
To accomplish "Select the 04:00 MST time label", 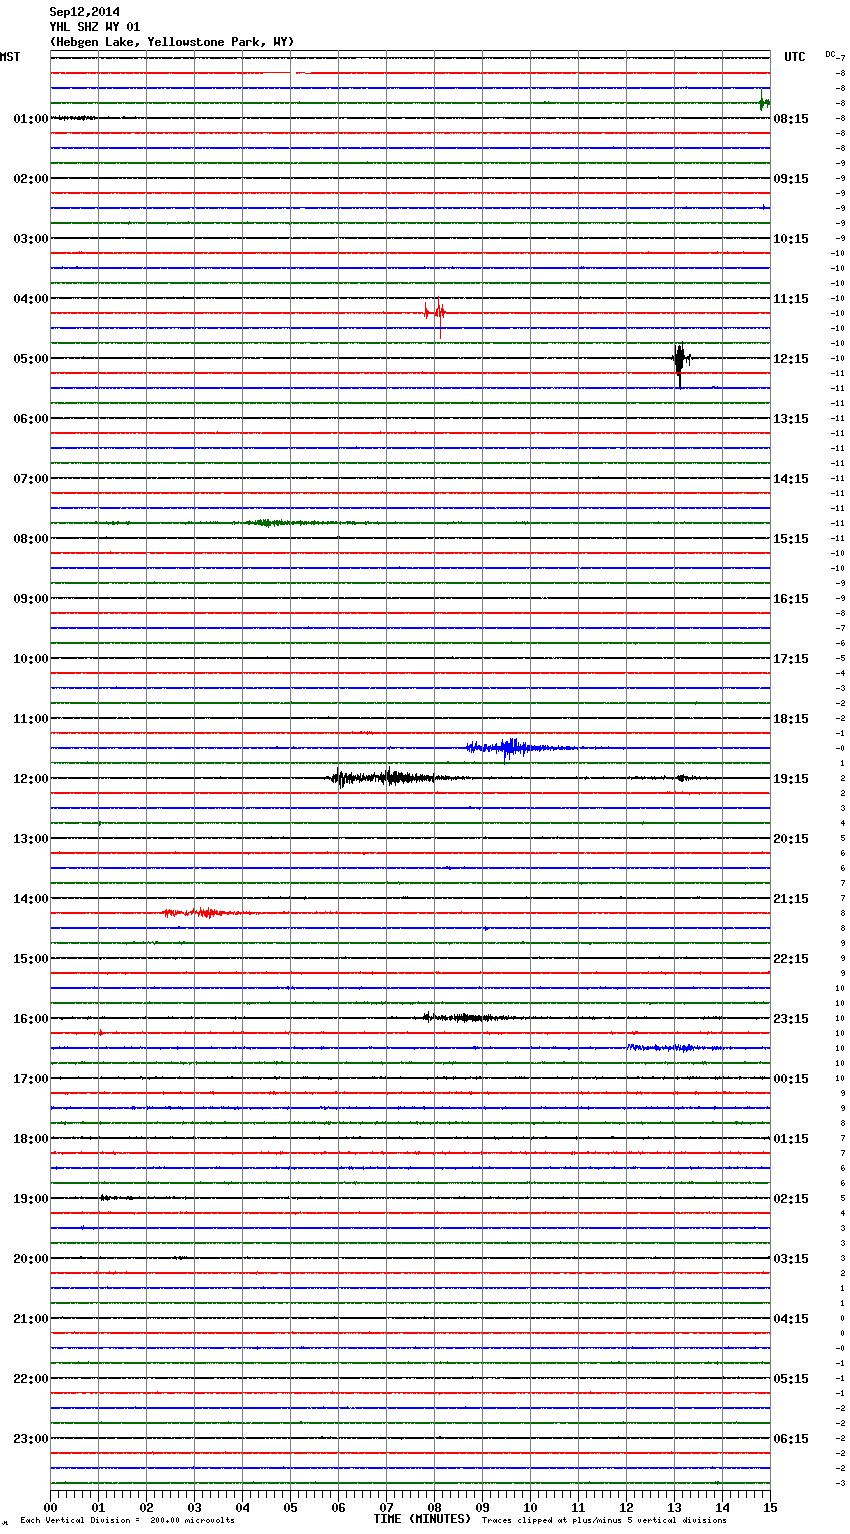I will [x=31, y=299].
